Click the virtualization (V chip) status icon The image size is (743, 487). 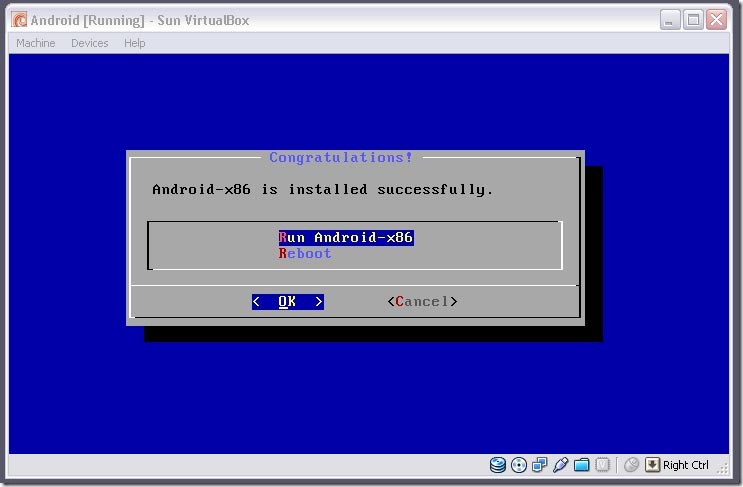click(x=602, y=465)
